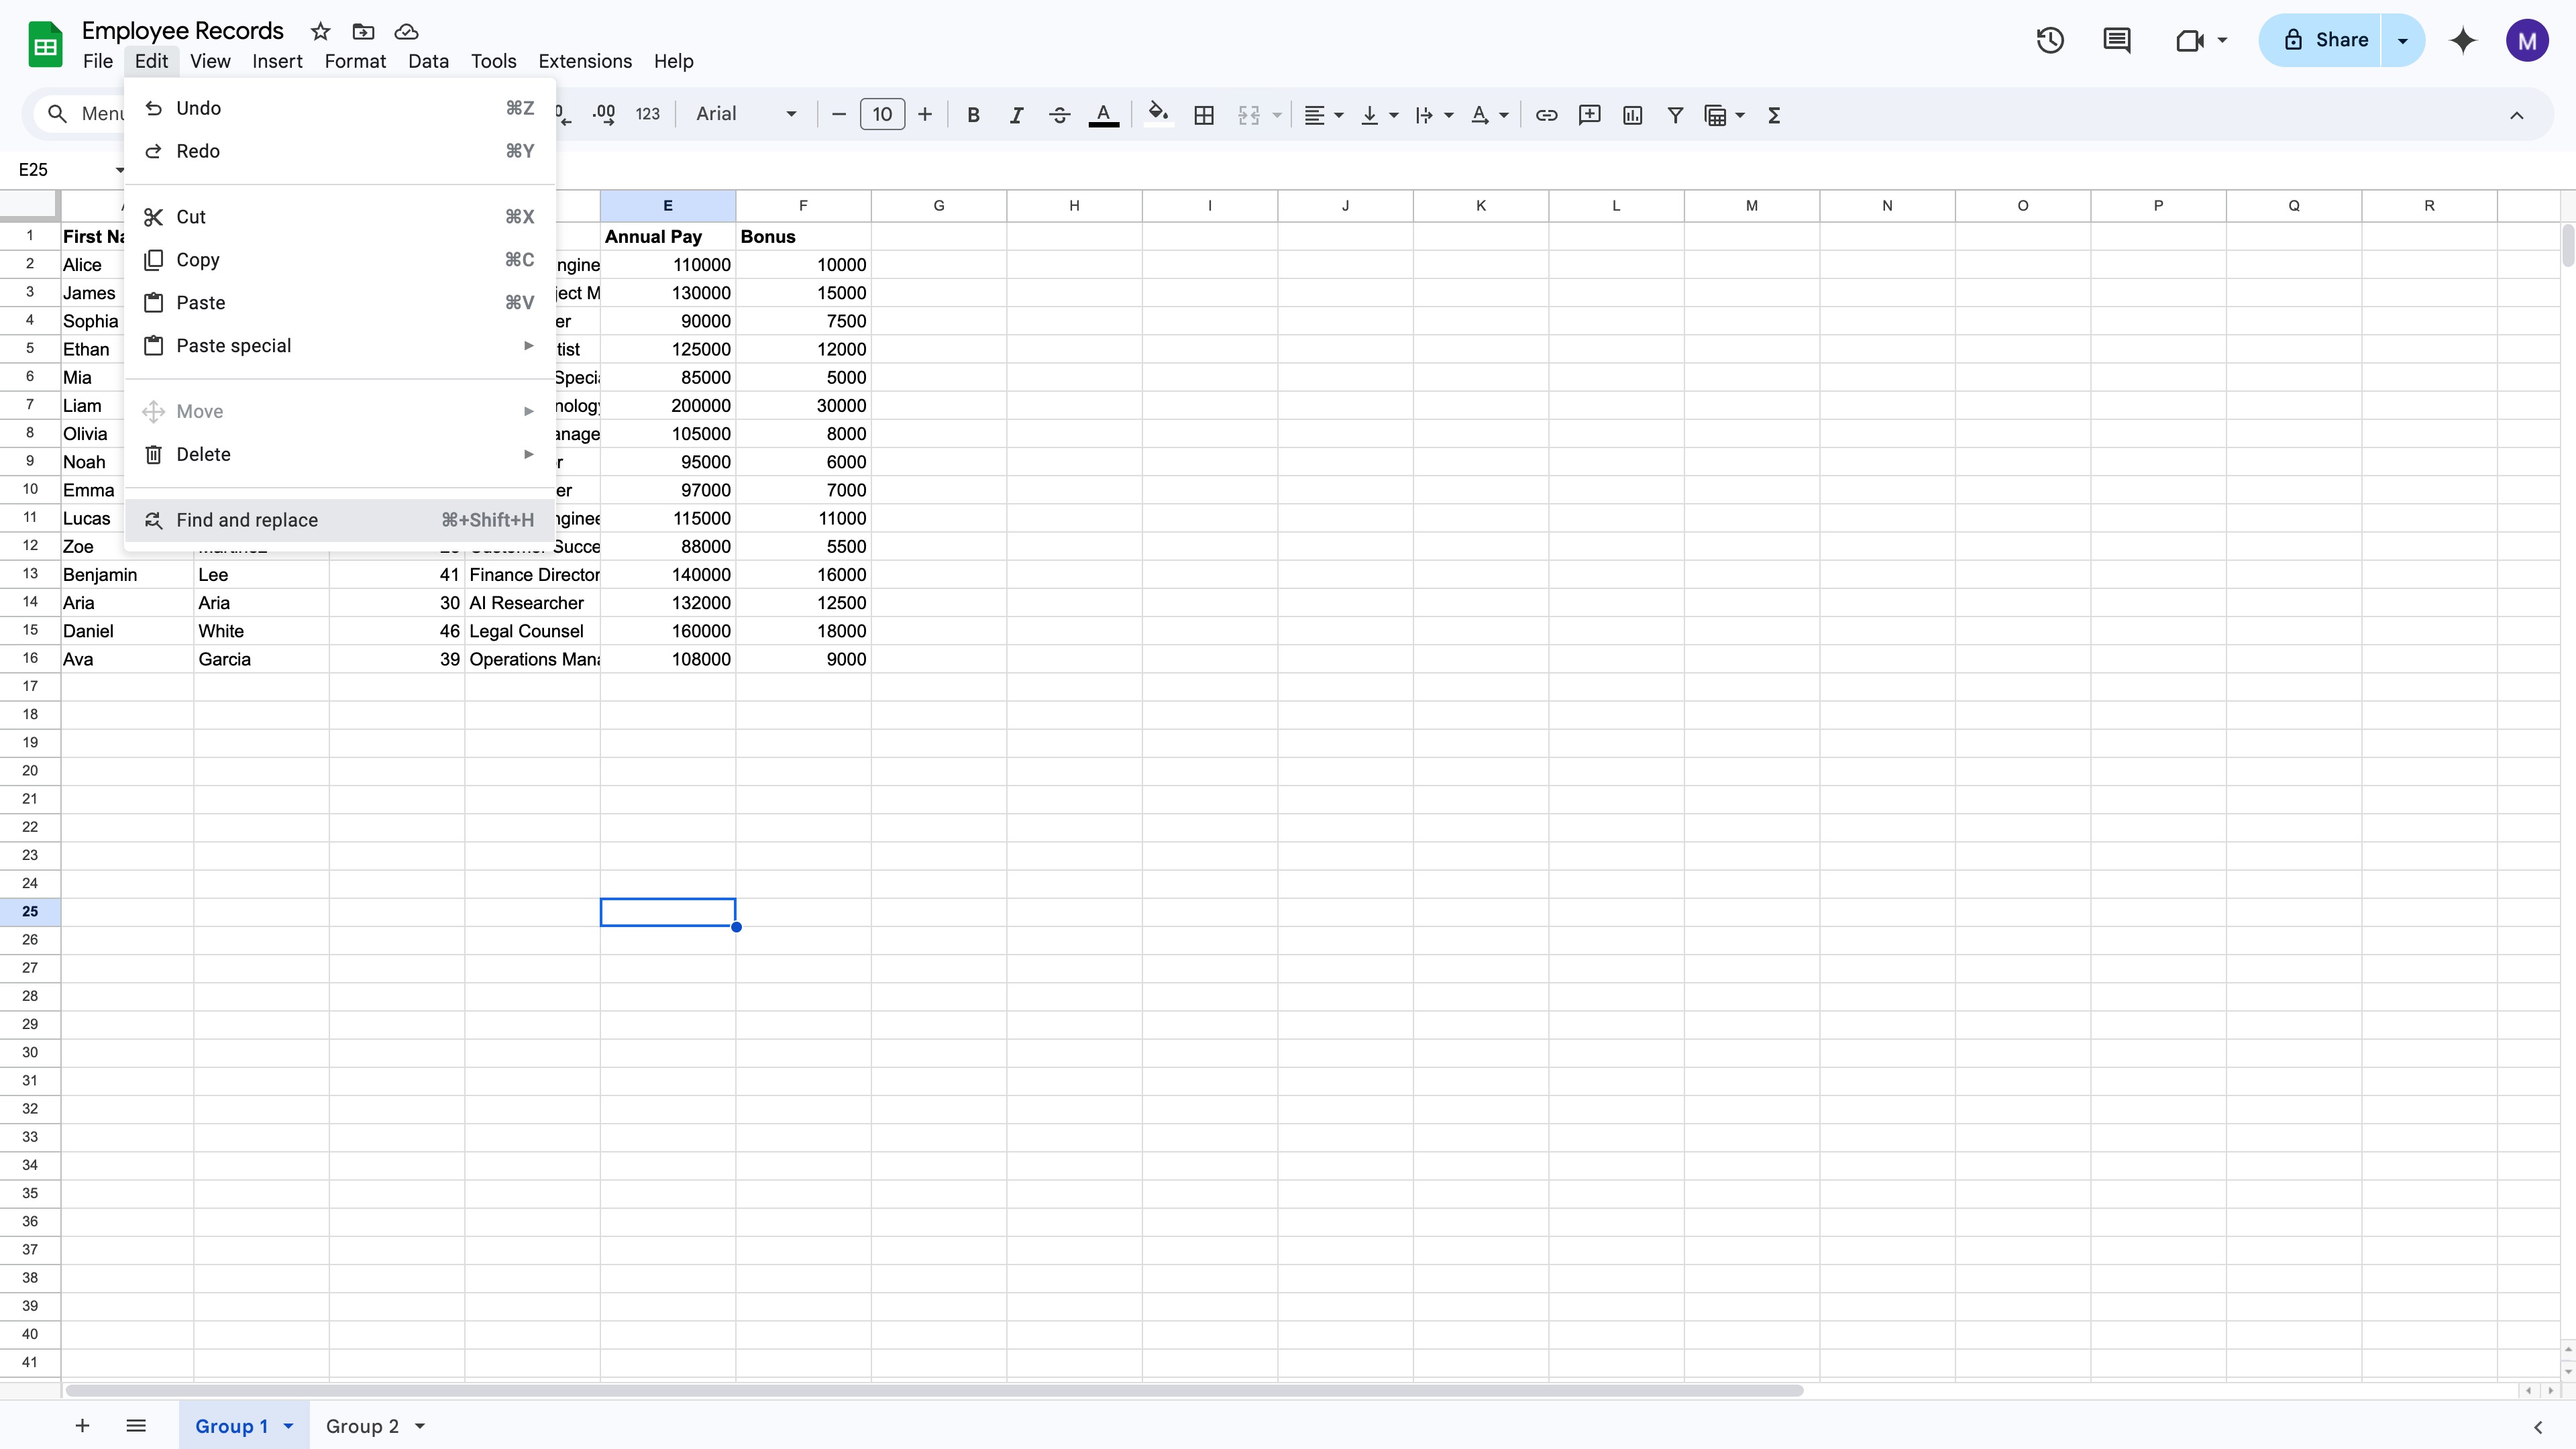
Task: Open the Group 2 tab dropdown arrow
Action: (420, 1427)
